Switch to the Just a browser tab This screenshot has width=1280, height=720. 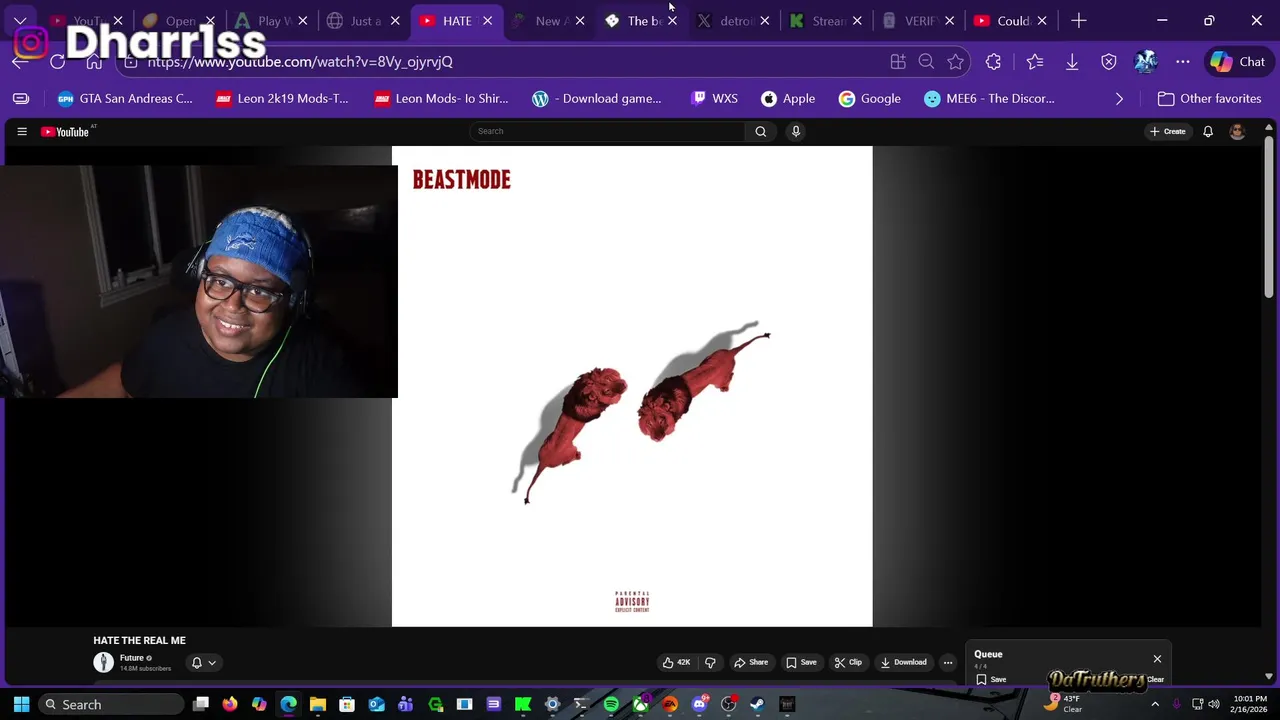[363, 20]
